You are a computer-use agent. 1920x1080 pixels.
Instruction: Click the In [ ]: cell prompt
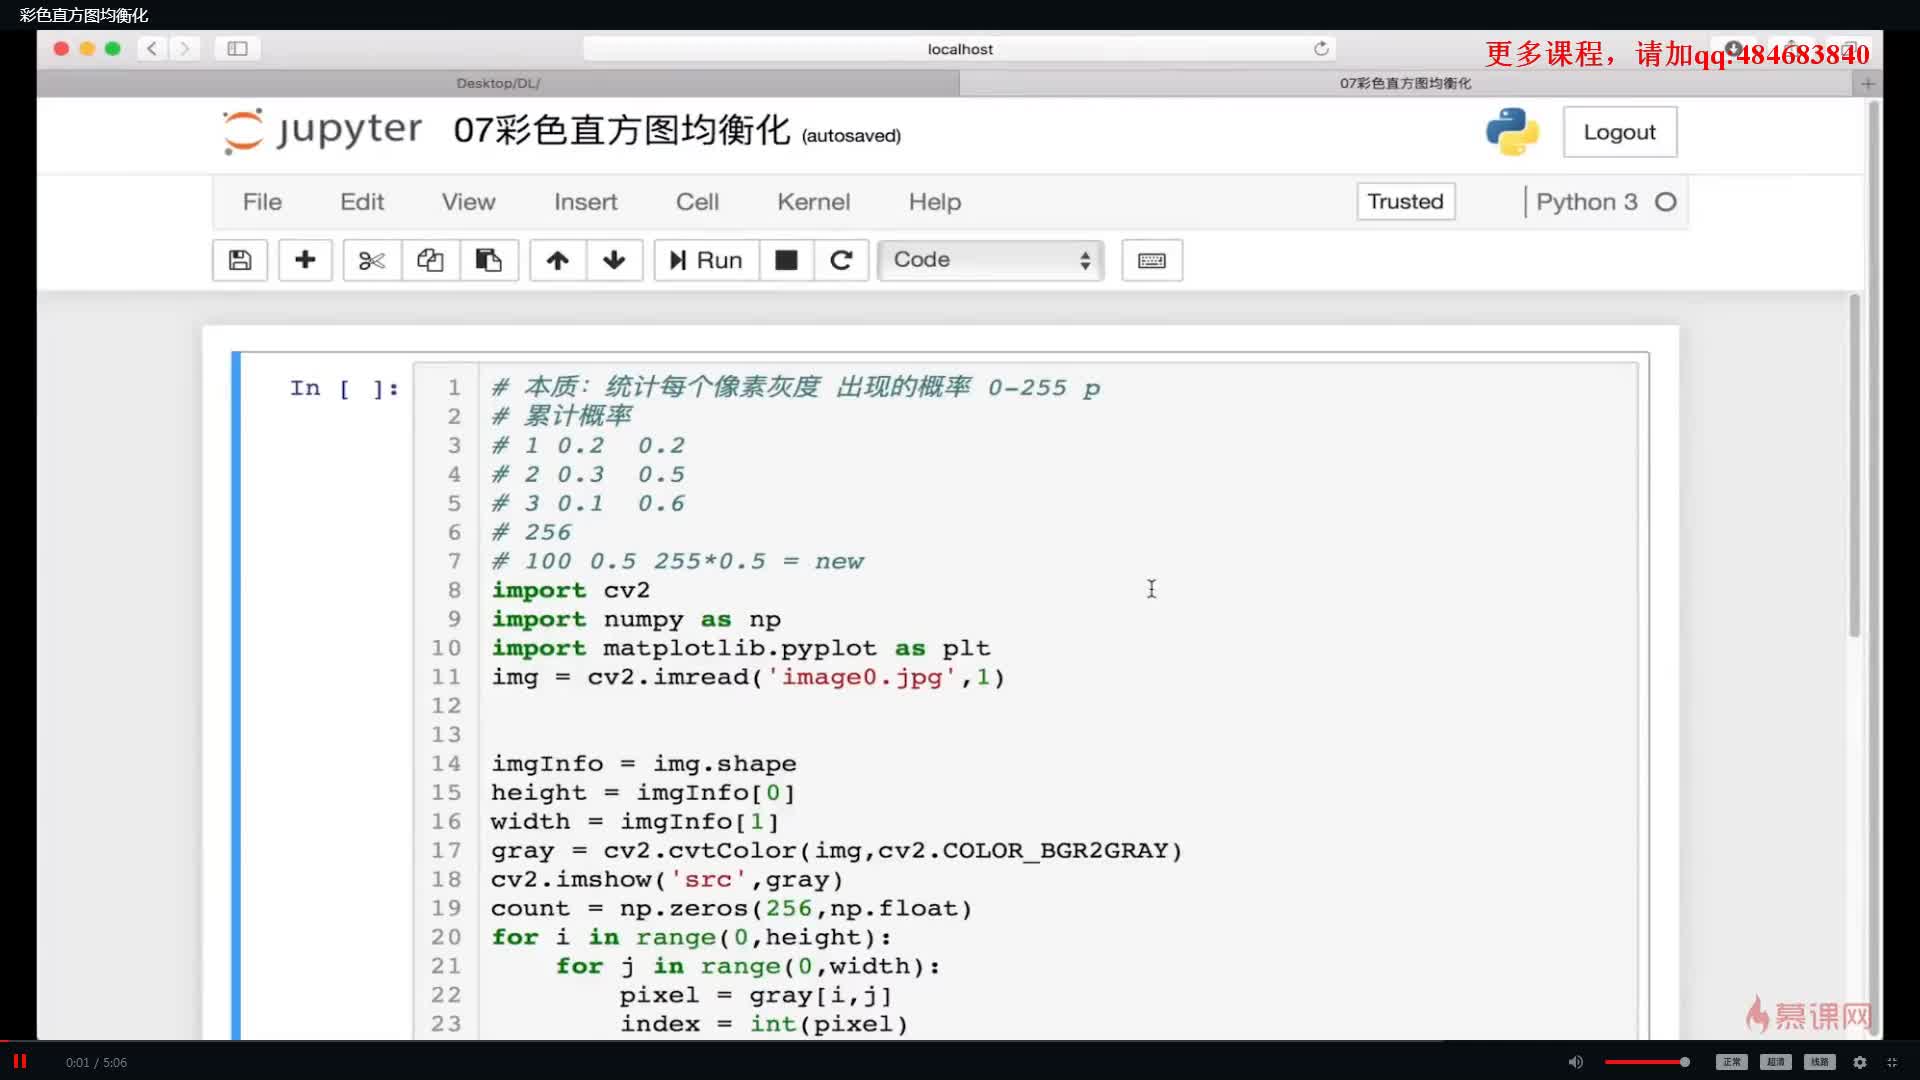(344, 388)
